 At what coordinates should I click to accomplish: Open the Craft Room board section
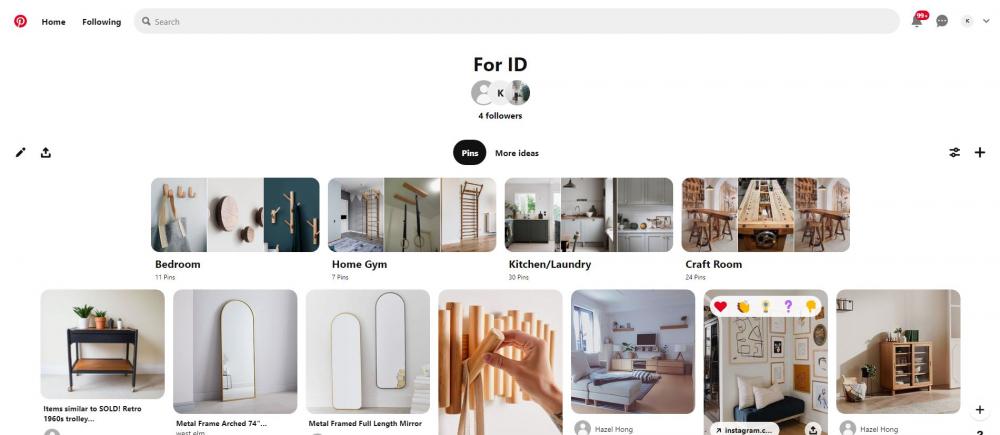tap(765, 229)
